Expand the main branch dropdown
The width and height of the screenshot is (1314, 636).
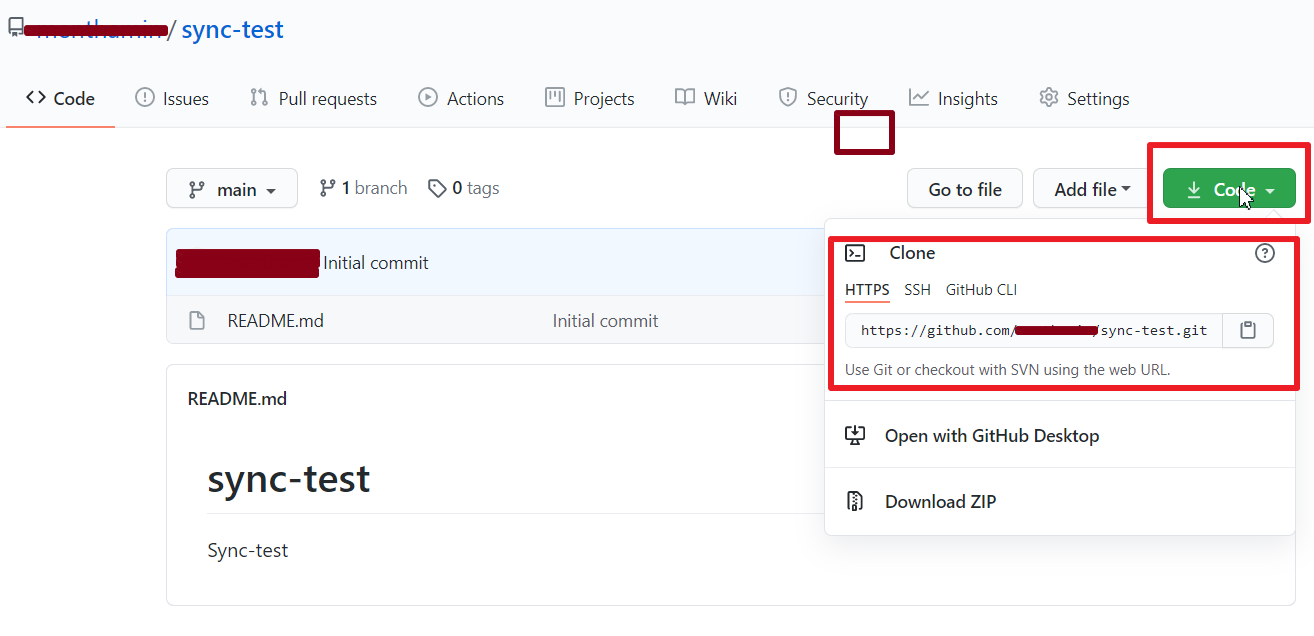pyautogui.click(x=232, y=189)
